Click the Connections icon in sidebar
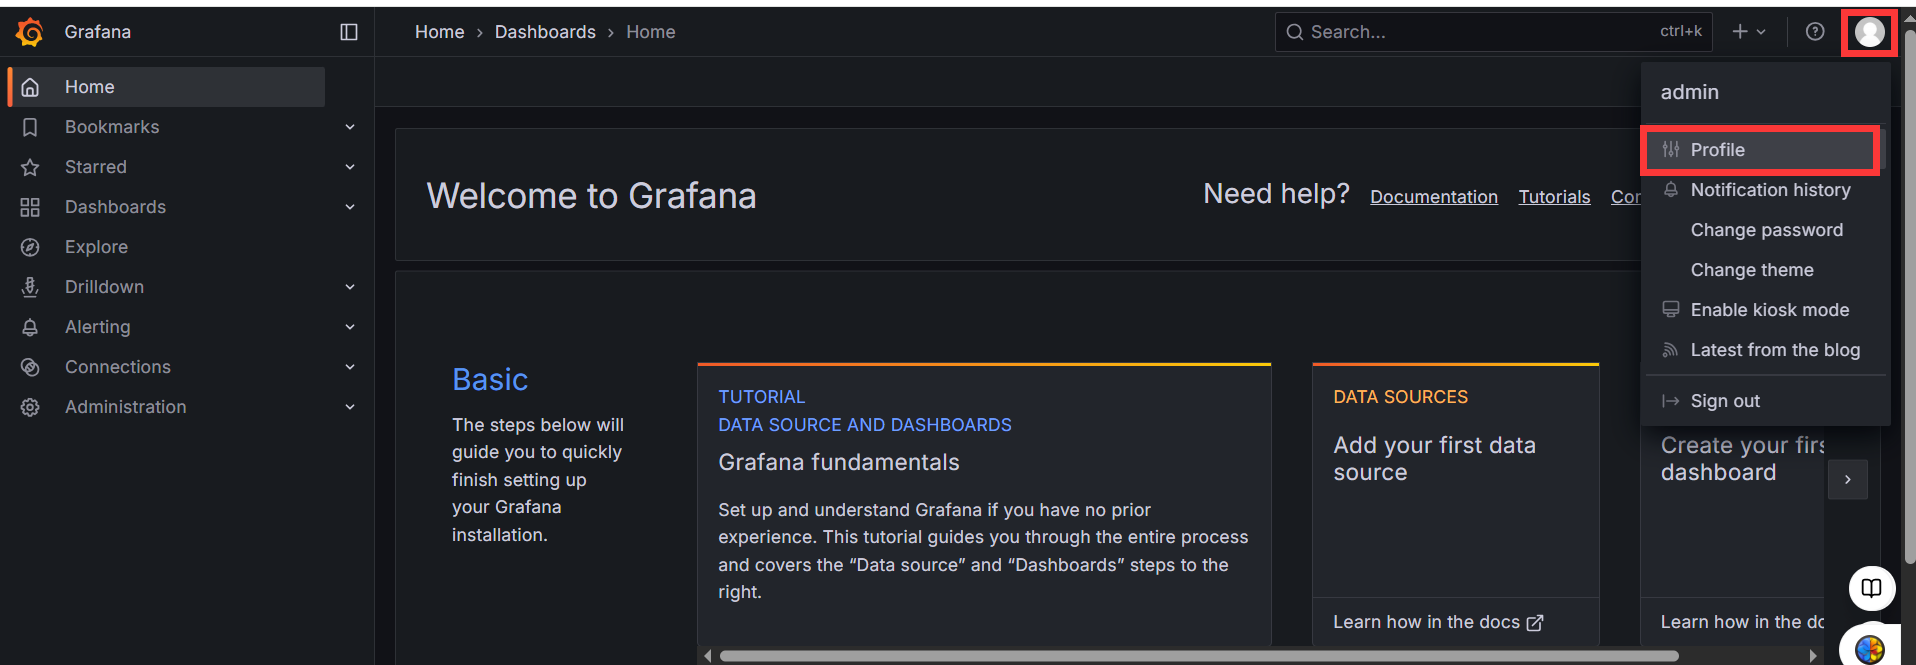This screenshot has height=665, width=1916. [30, 367]
